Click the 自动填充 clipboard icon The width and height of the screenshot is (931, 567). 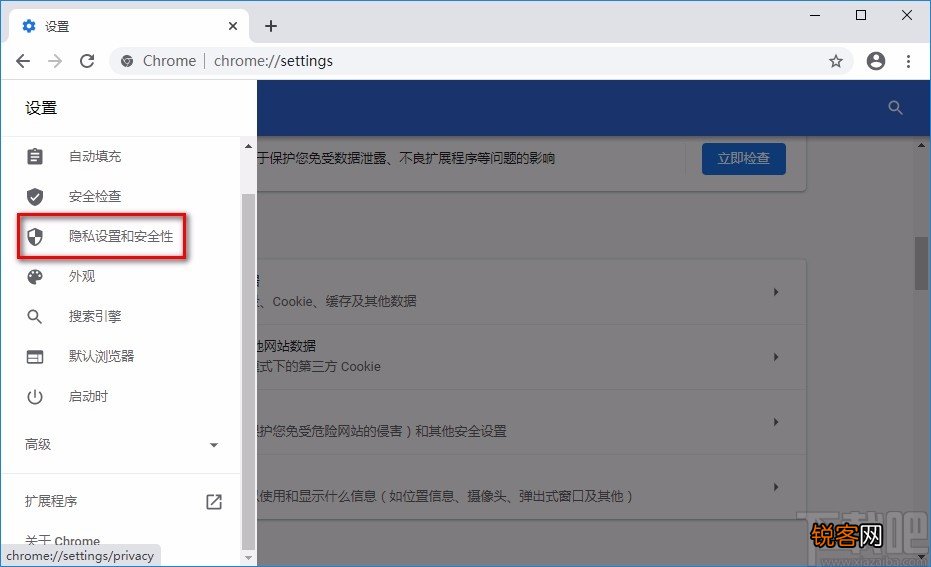35,156
